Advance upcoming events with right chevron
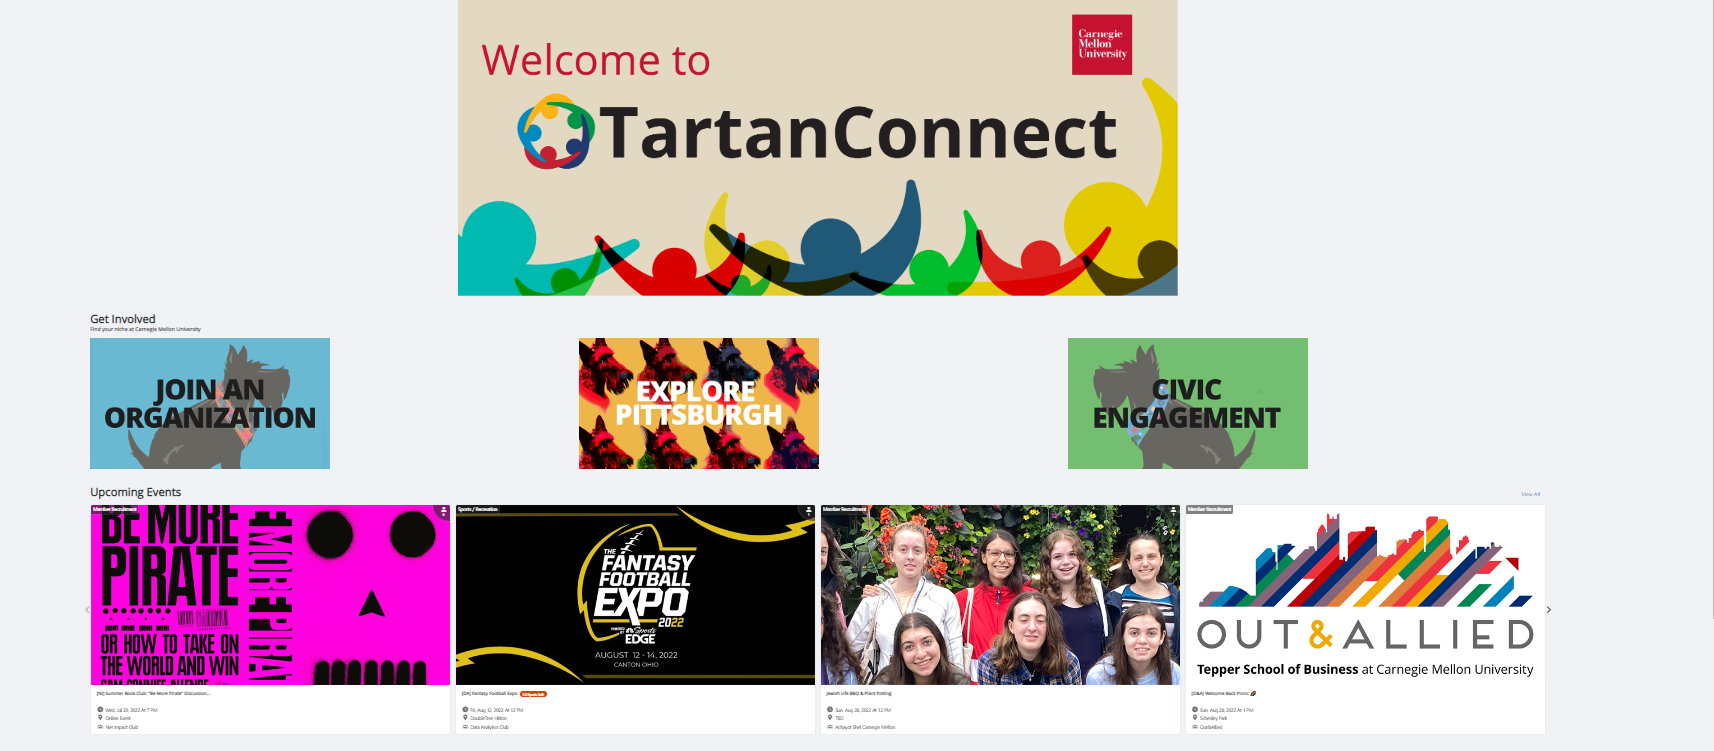This screenshot has width=1714, height=751. coord(1549,609)
